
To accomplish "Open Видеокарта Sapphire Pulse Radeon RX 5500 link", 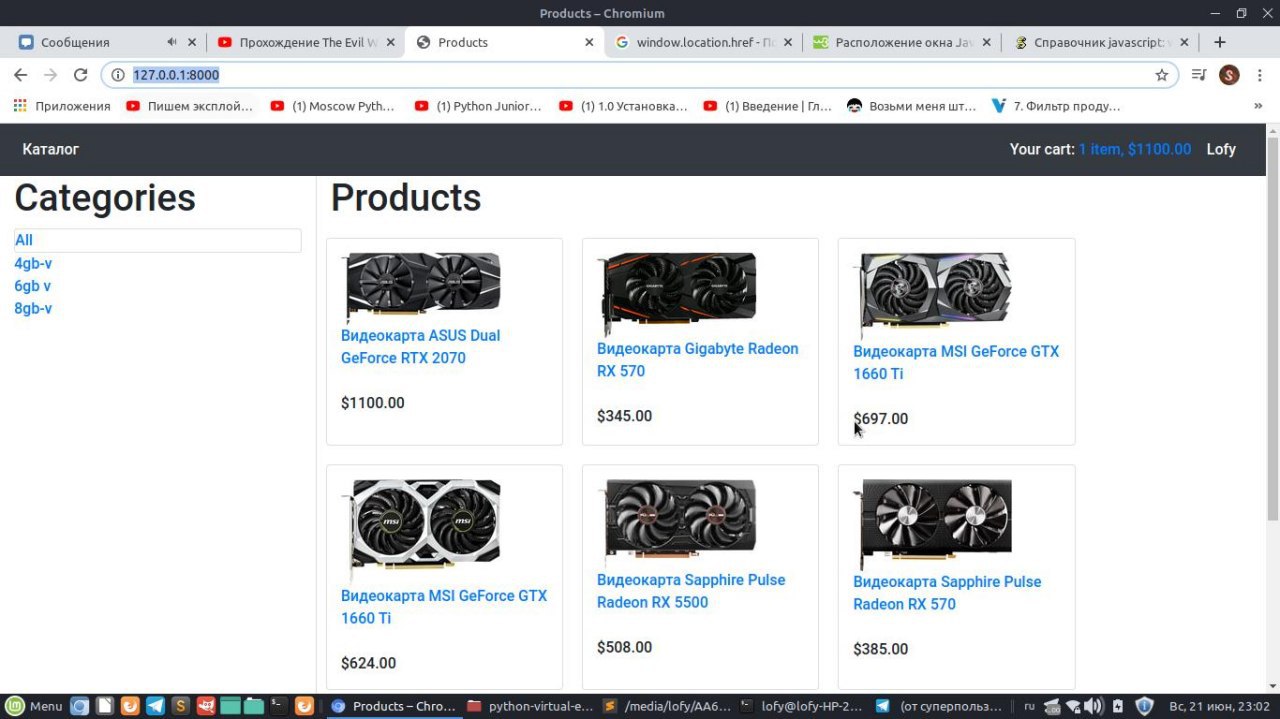I will point(691,591).
